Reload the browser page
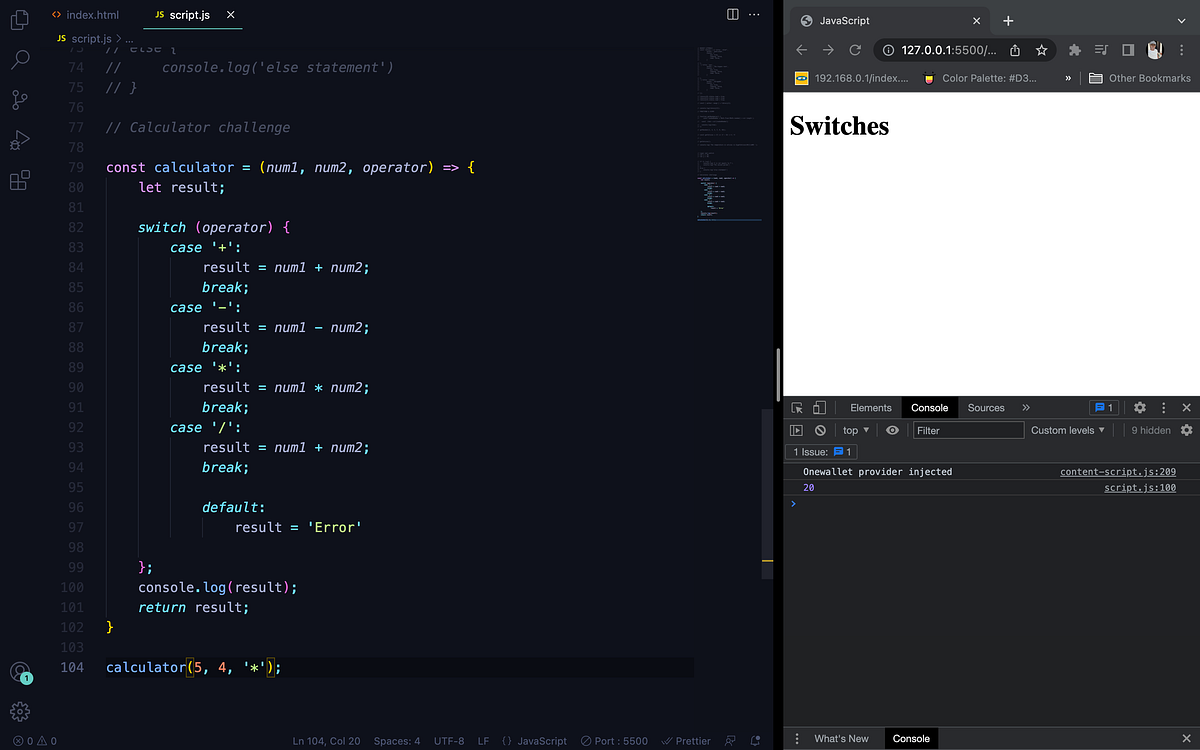The height and width of the screenshot is (750, 1200). [x=855, y=50]
